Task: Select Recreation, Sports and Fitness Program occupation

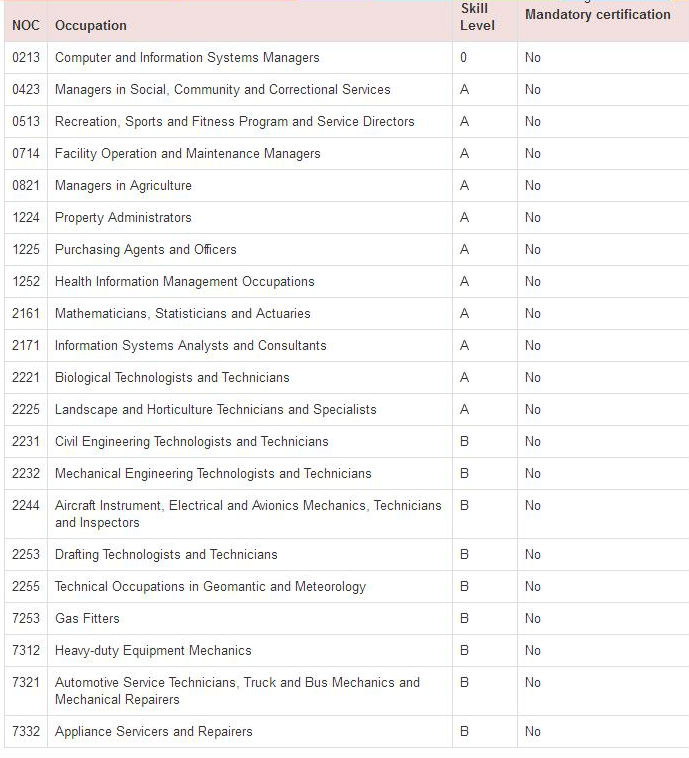Action: (234, 122)
